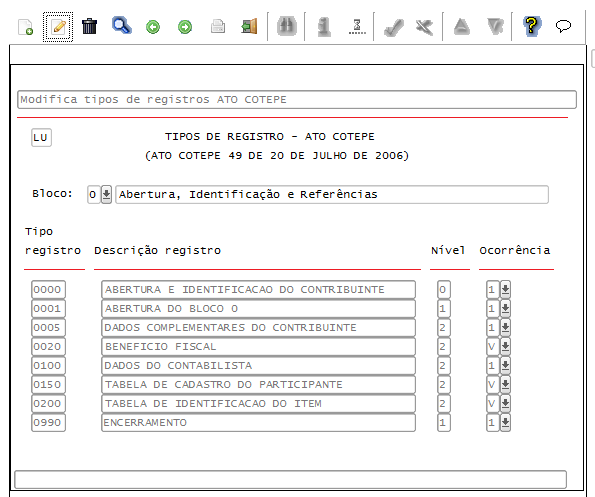Click description 'TABELA DE CADASTRO DO PARTICIPANTE'
The height and width of the screenshot is (497, 595).
click(x=258, y=384)
